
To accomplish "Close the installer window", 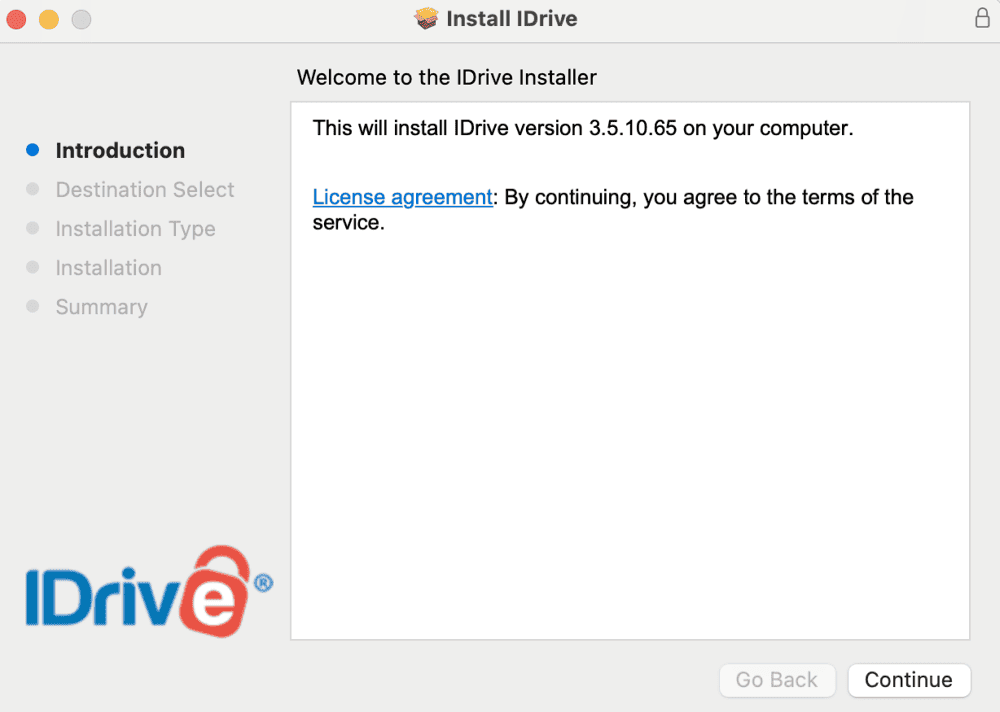I will point(16,18).
